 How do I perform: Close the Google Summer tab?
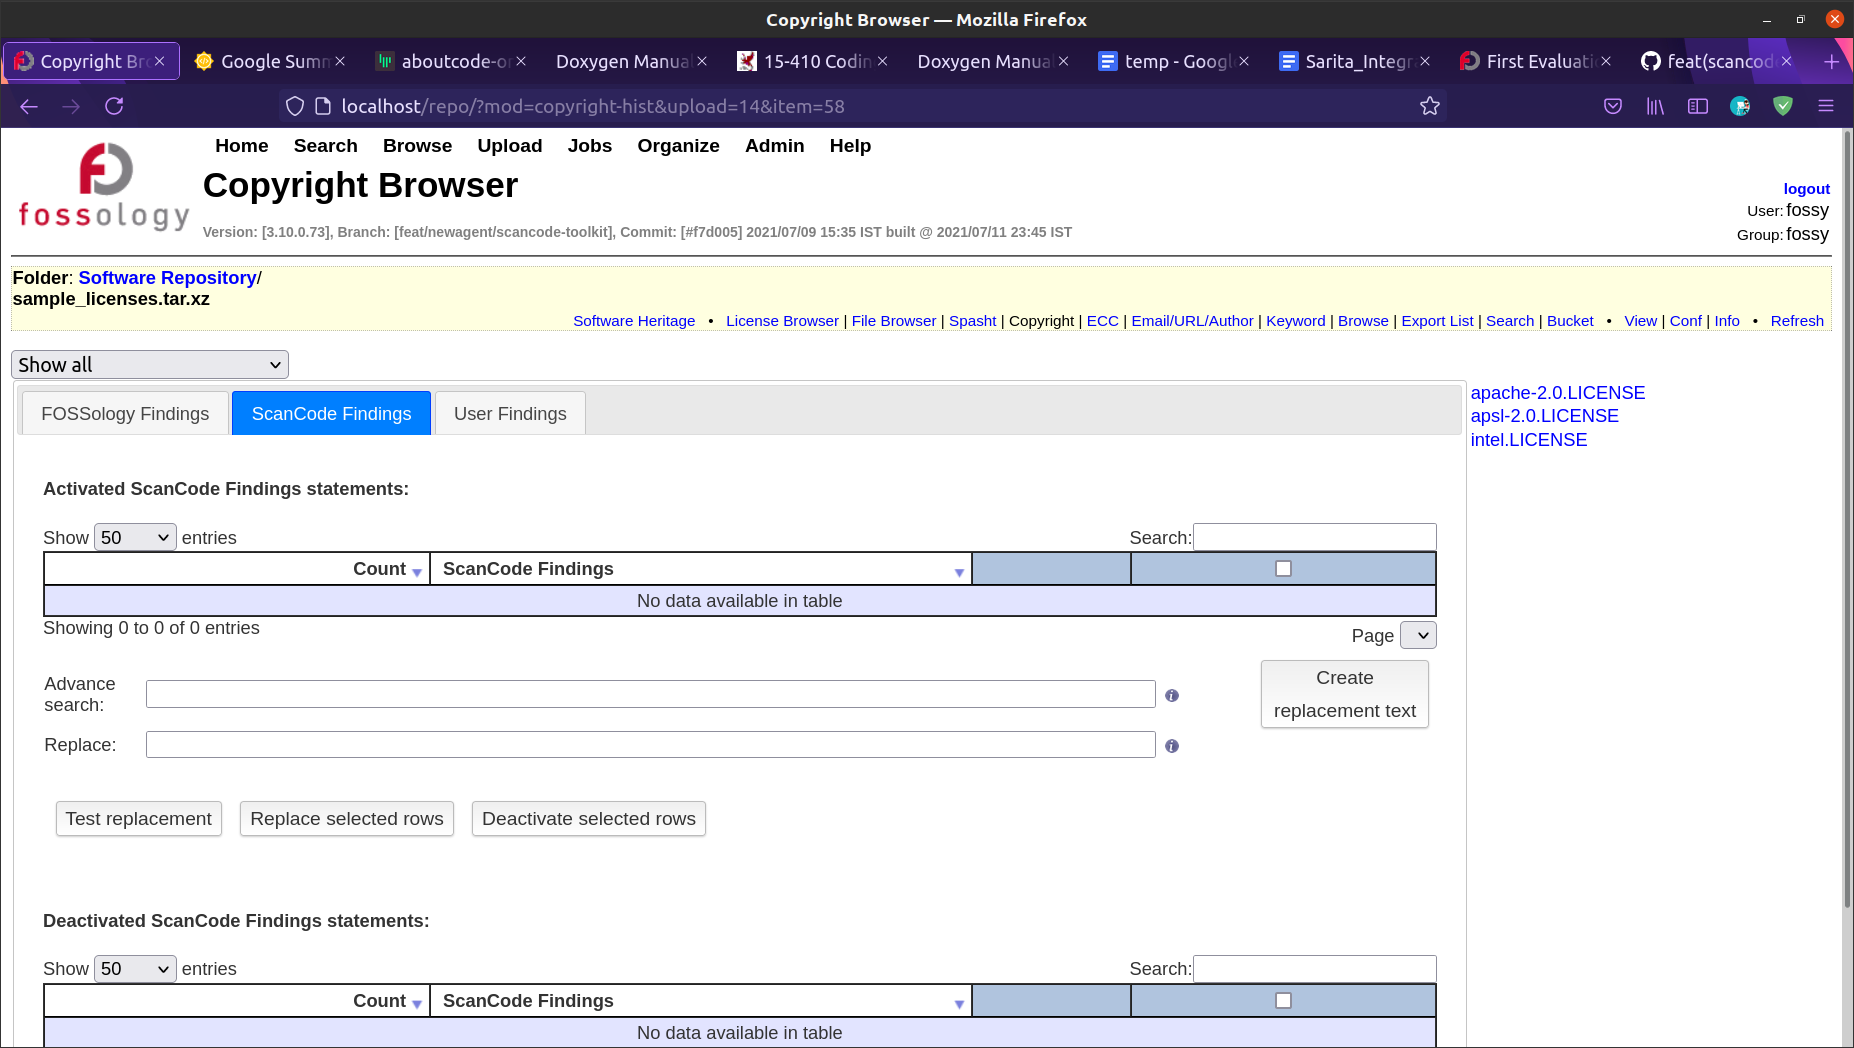[x=340, y=61]
